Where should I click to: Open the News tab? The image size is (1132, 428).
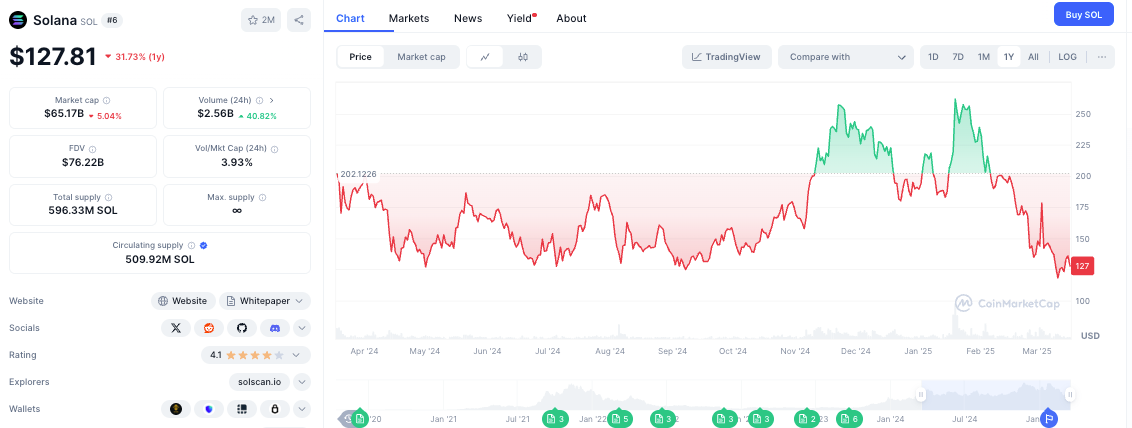click(x=468, y=19)
